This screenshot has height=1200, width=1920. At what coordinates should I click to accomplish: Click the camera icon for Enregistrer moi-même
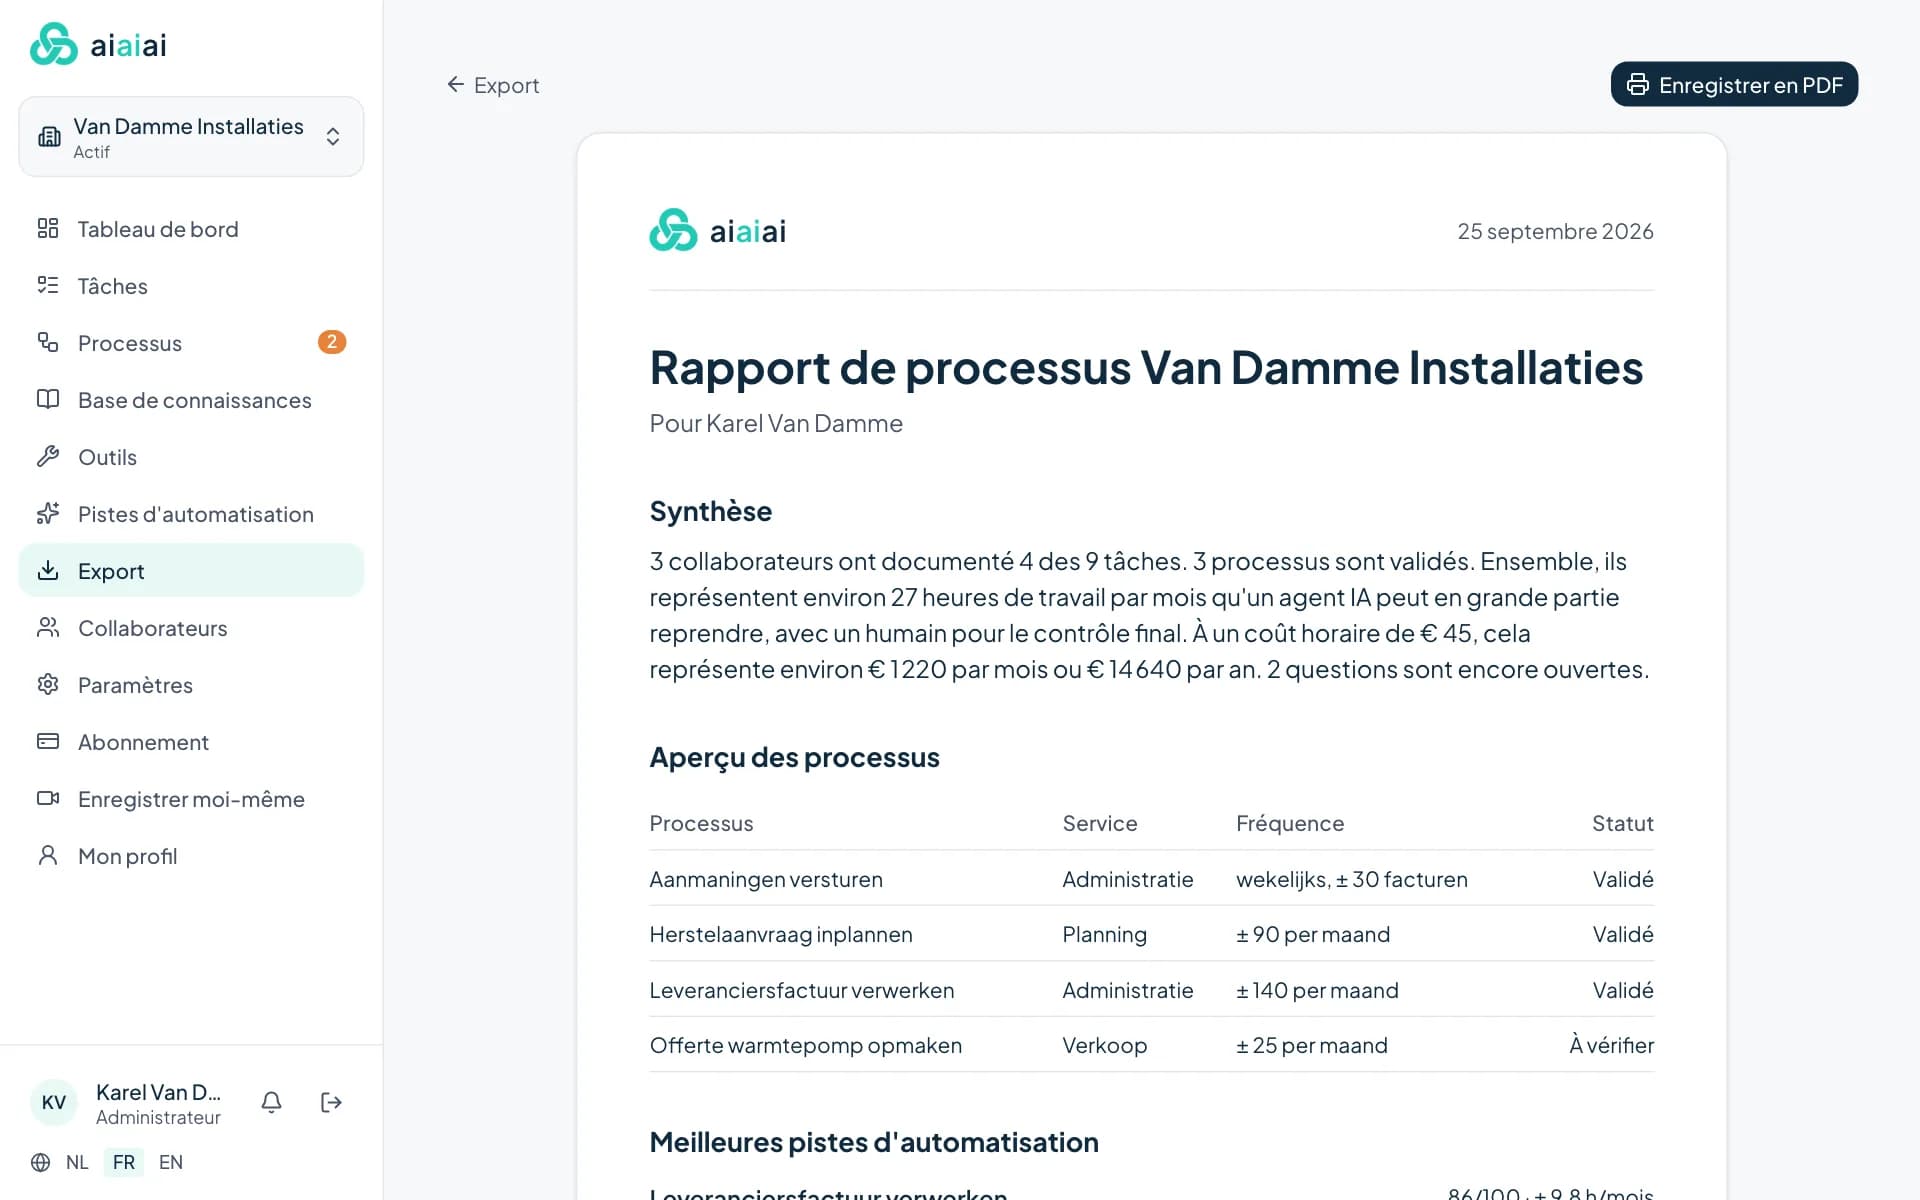[x=48, y=799]
